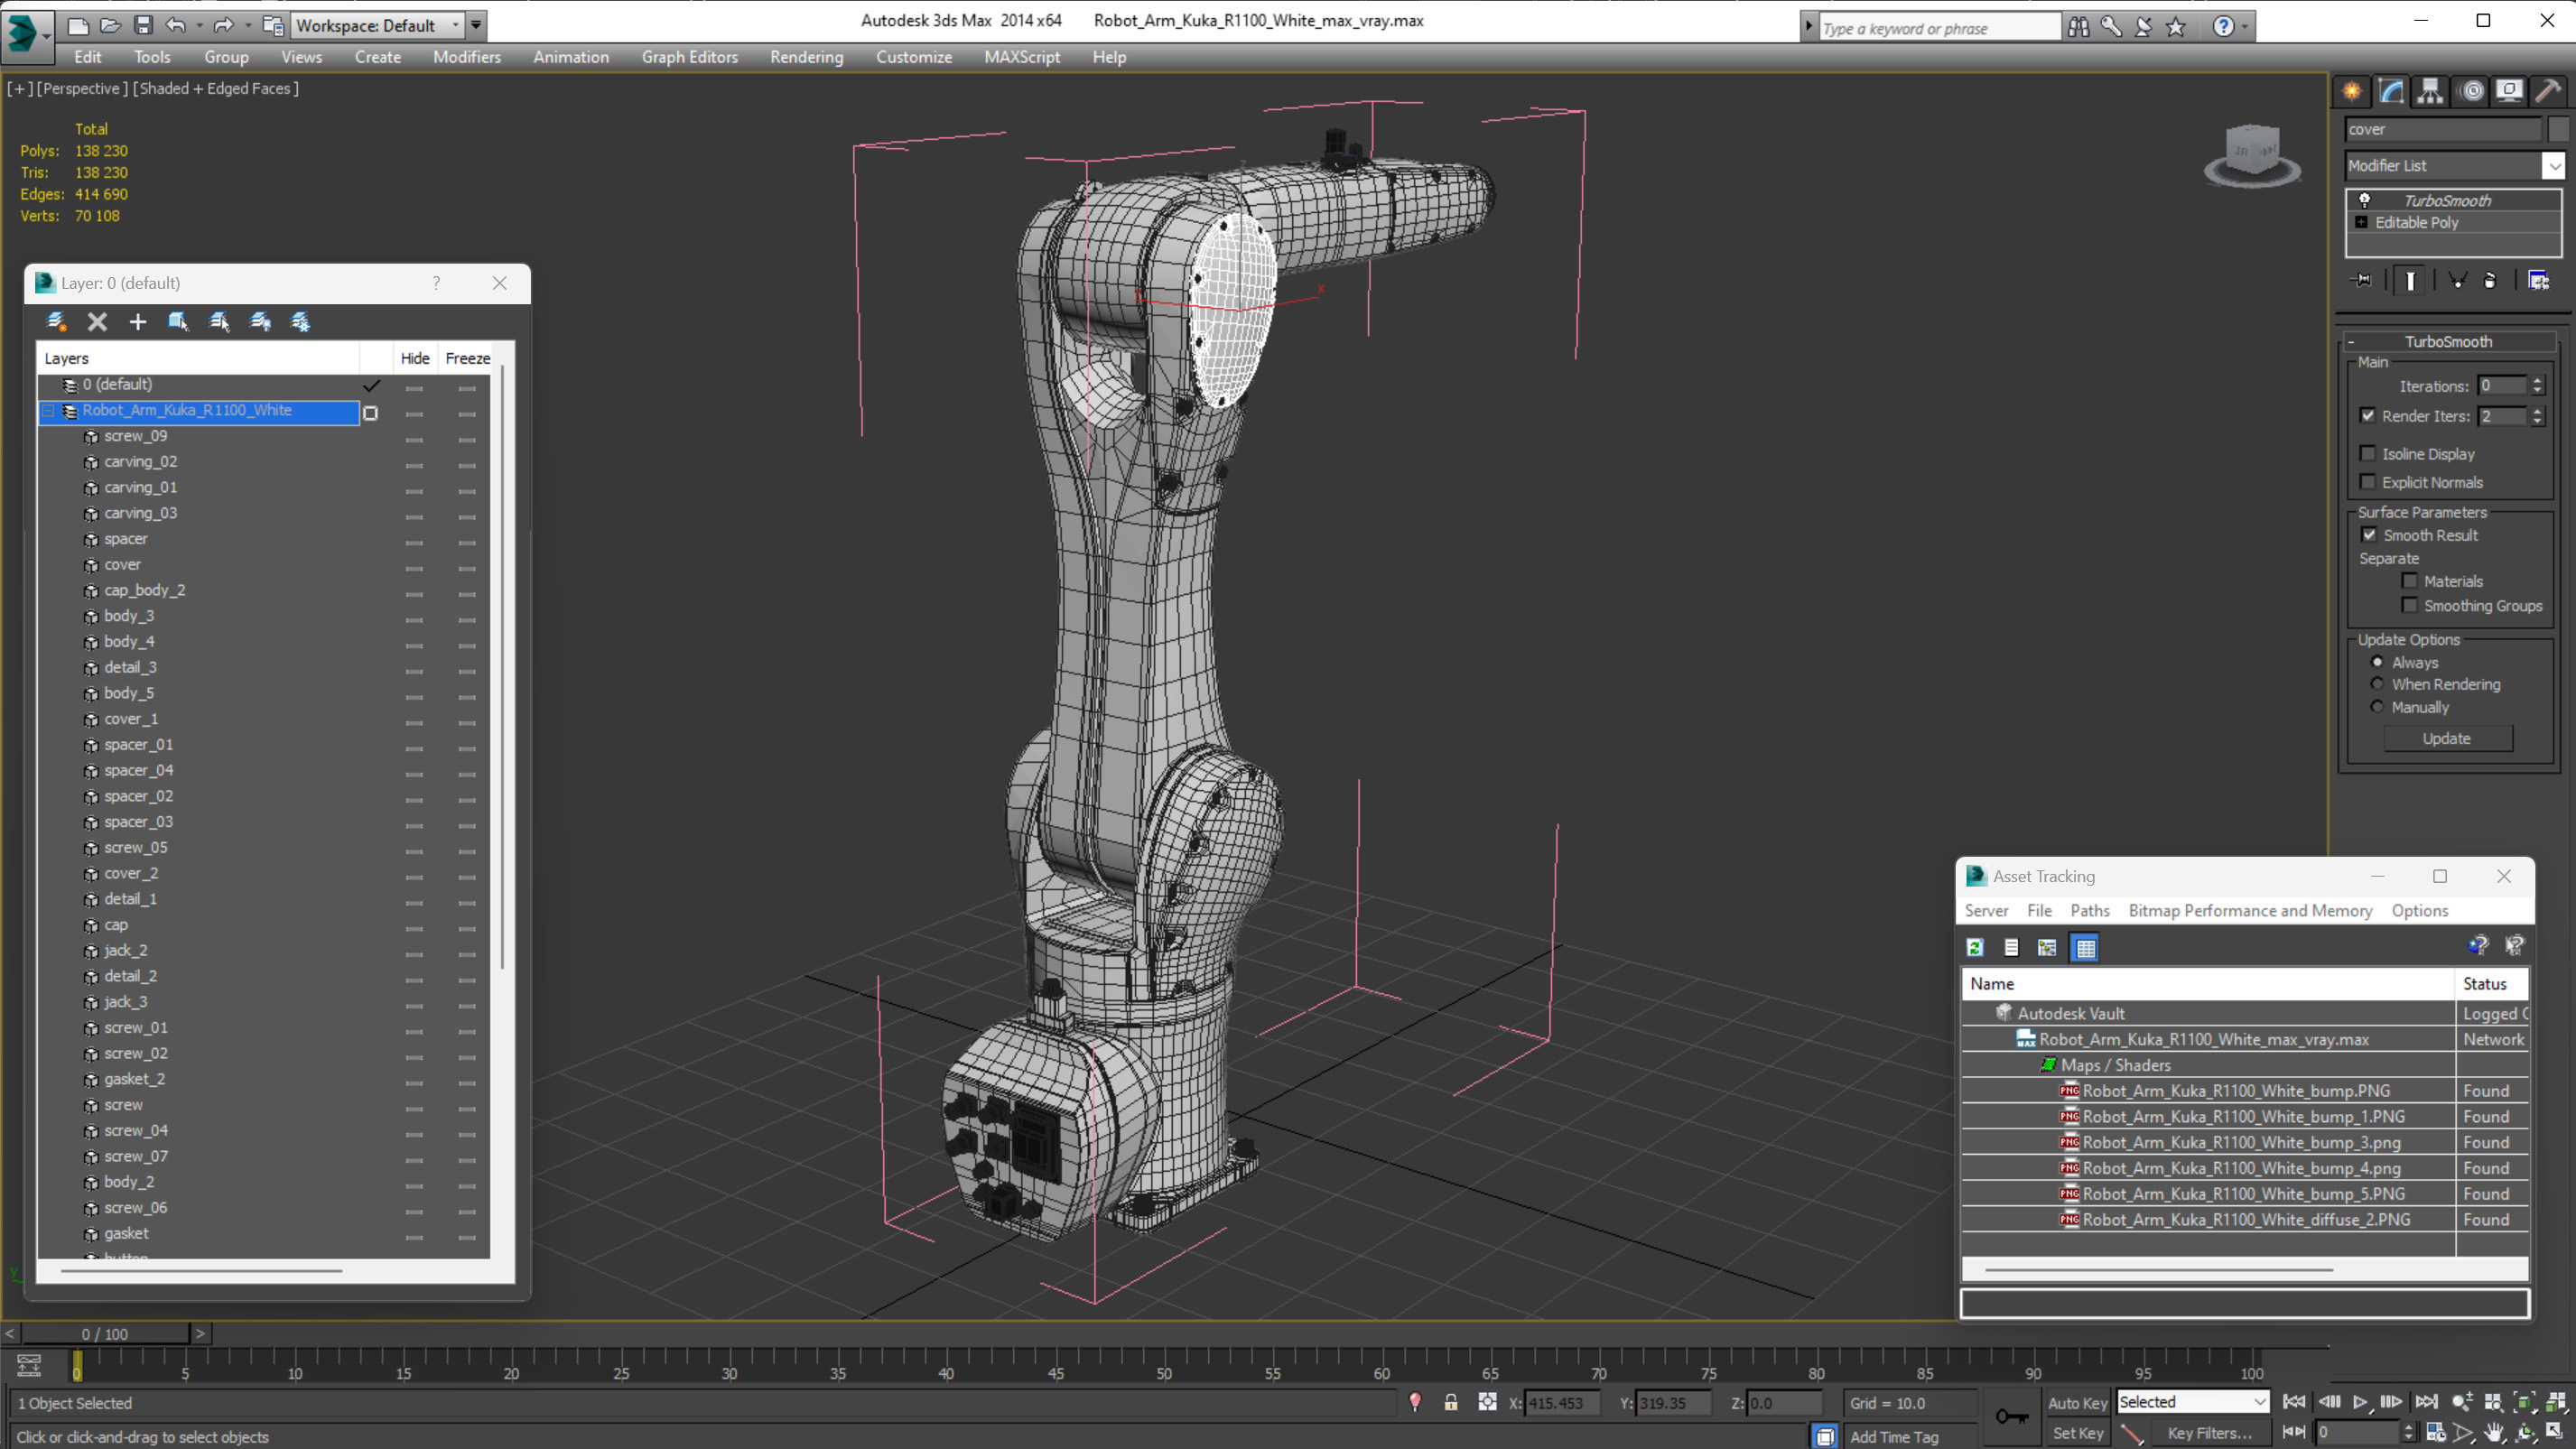Click the search binoculars icon in title bar
Image resolution: width=2576 pixels, height=1449 pixels.
[x=2078, y=27]
